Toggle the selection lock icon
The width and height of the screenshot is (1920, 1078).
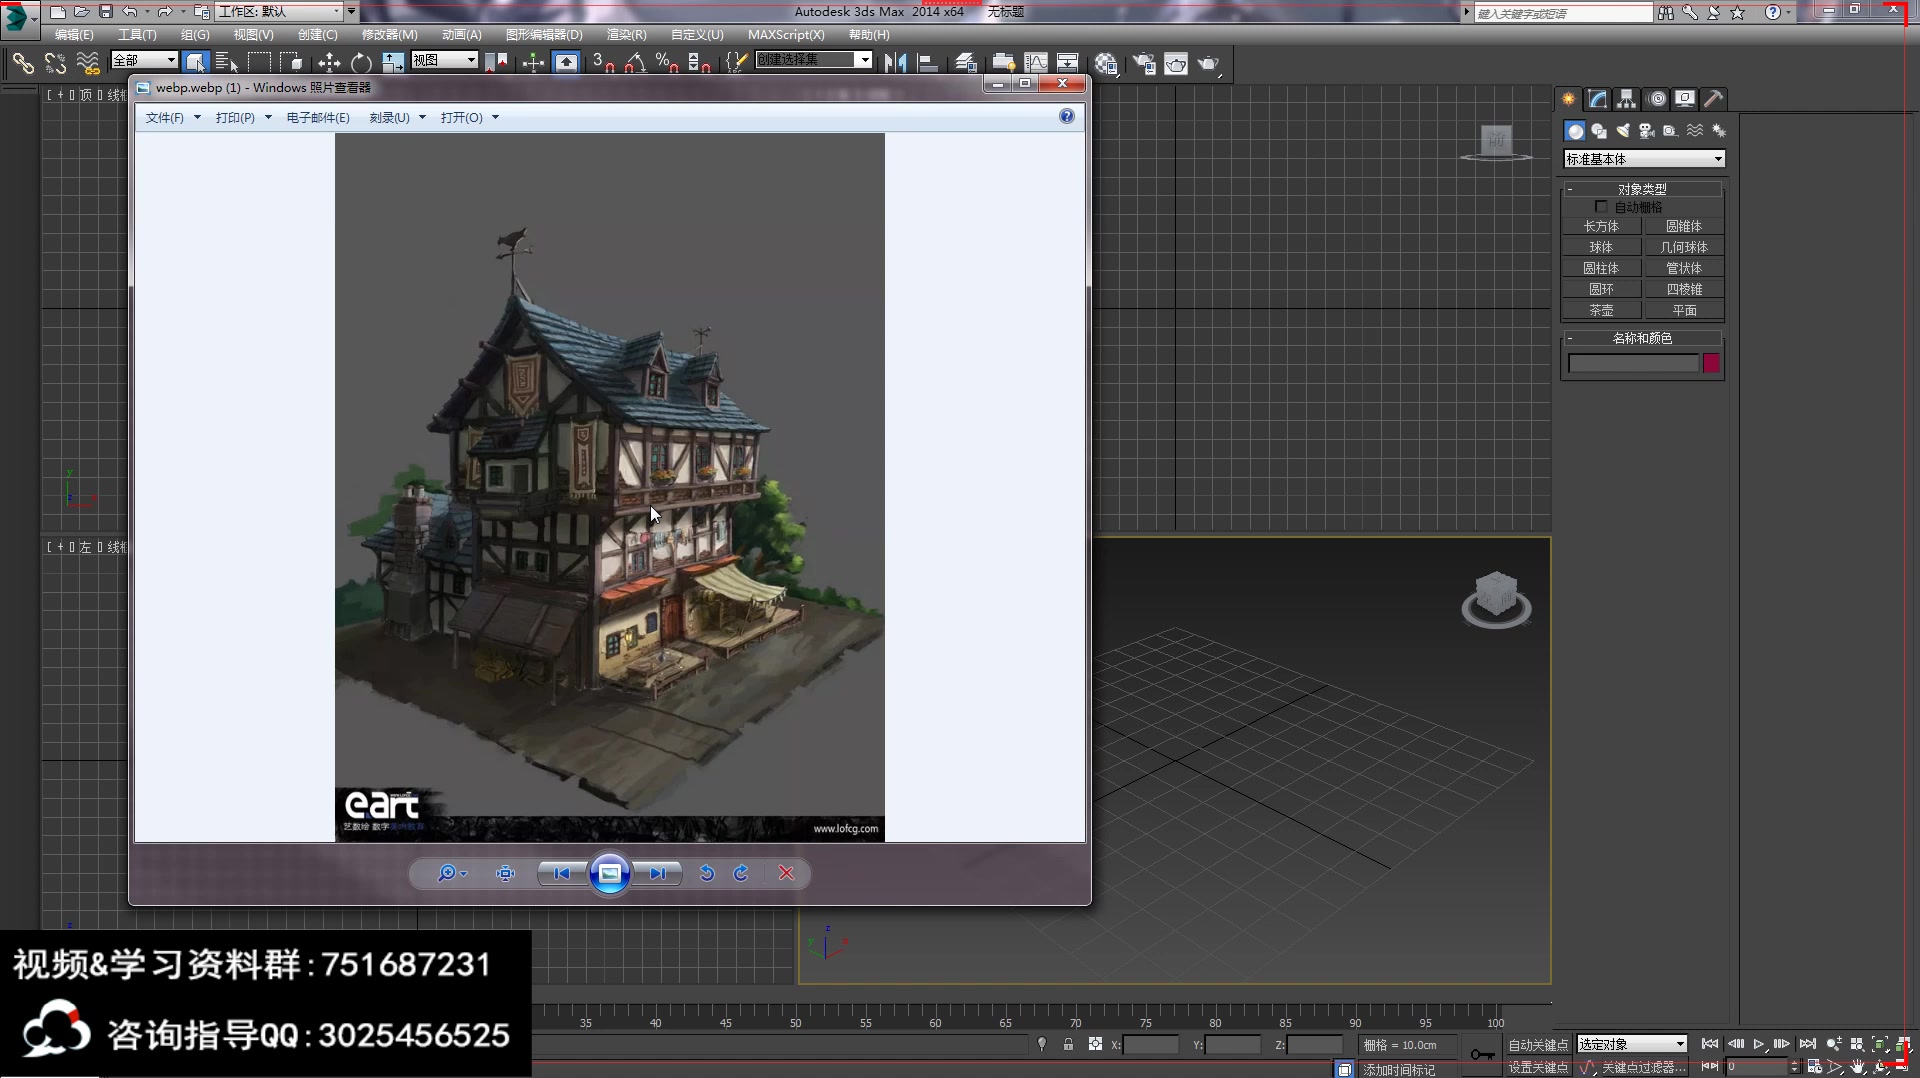(1068, 1045)
